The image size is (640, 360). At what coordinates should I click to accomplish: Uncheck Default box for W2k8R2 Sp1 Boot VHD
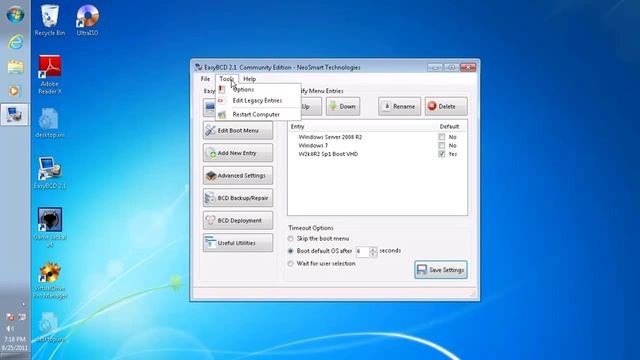(442, 154)
